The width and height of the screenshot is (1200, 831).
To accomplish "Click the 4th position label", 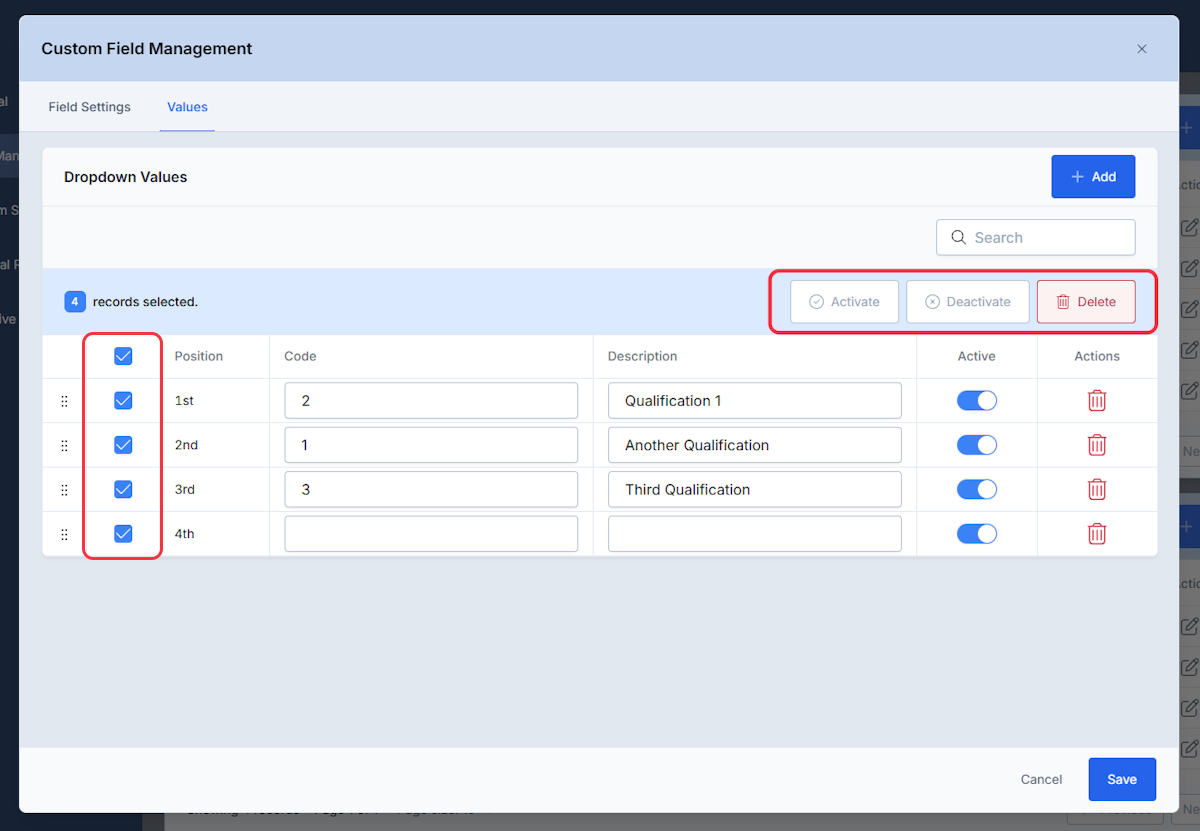I will coord(185,534).
